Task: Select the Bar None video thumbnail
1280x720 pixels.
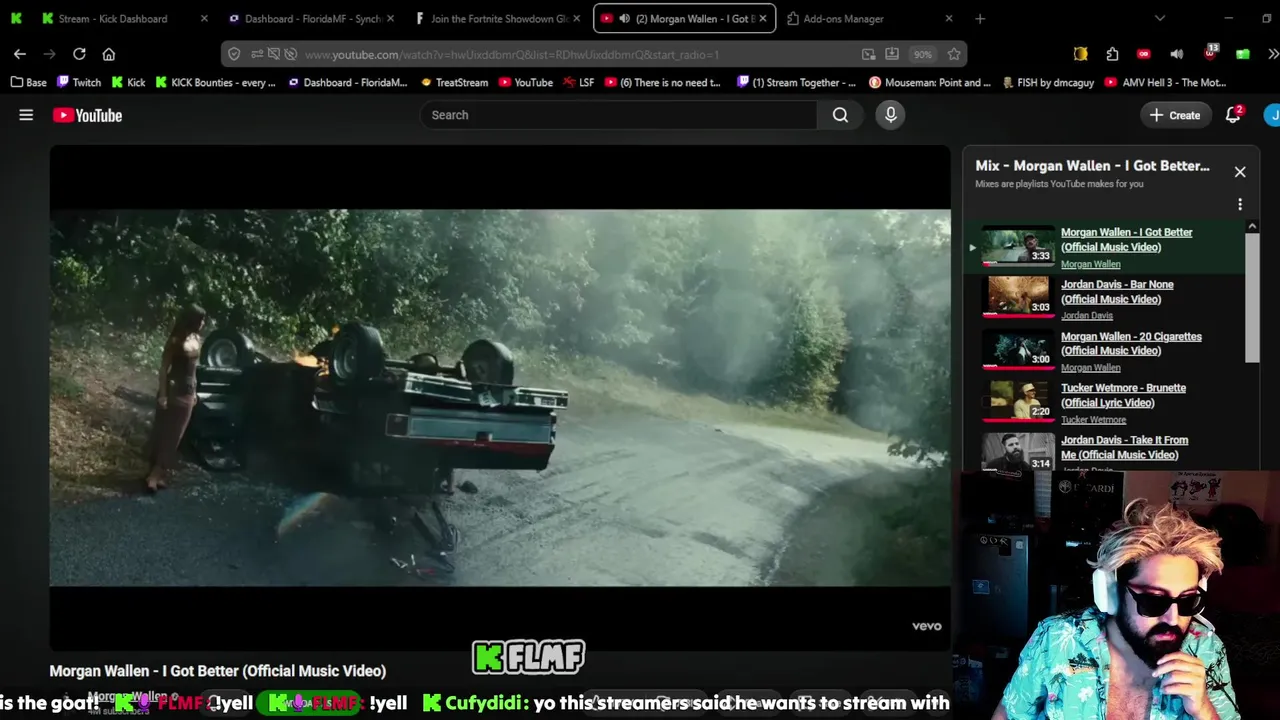Action: [1018, 298]
